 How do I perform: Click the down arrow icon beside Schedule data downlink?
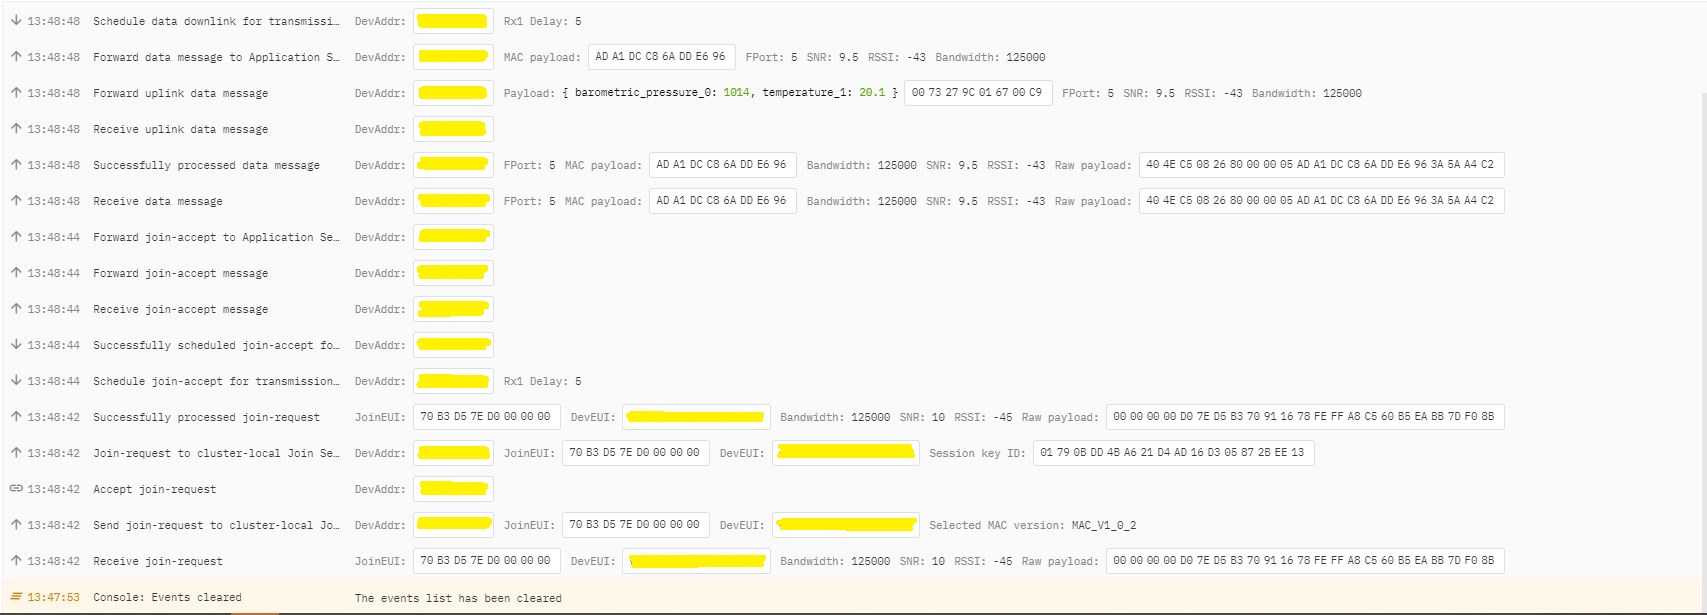16,21
